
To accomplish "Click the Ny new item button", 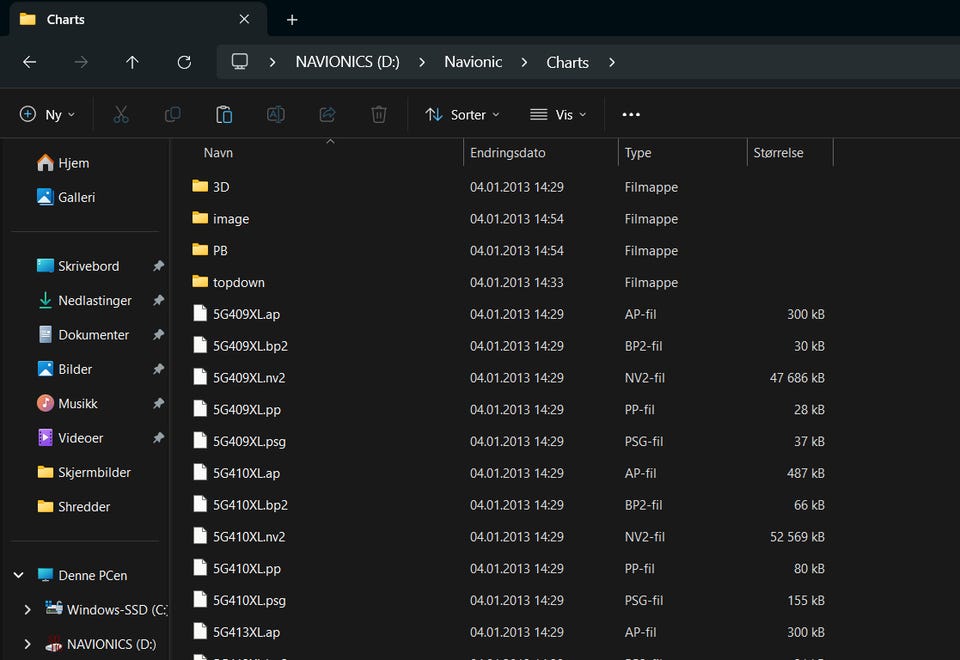I will [47, 115].
